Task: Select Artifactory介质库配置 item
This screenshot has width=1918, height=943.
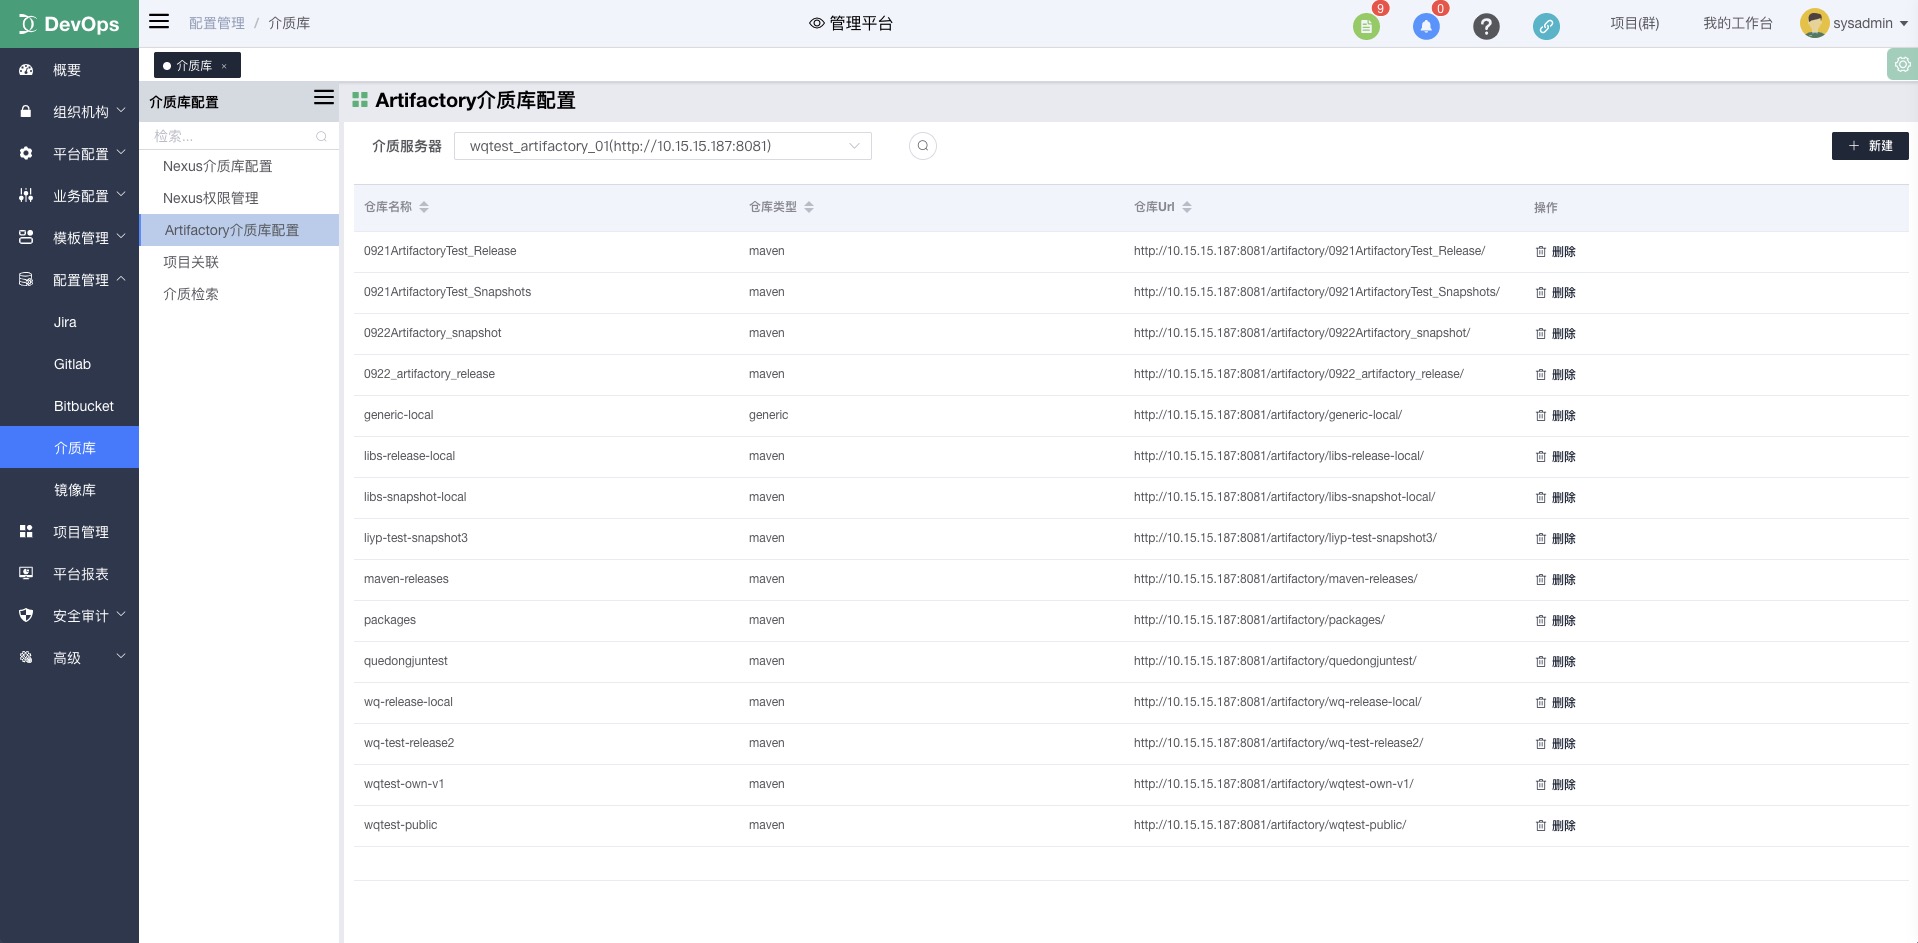Action: click(239, 230)
